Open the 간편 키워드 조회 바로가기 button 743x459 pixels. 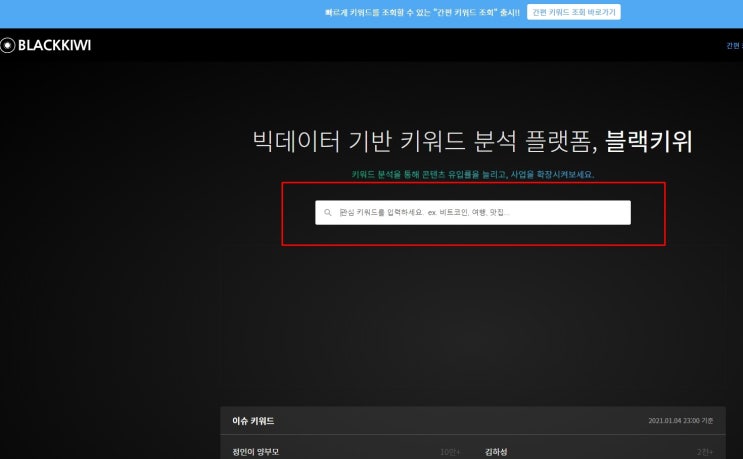click(x=574, y=12)
